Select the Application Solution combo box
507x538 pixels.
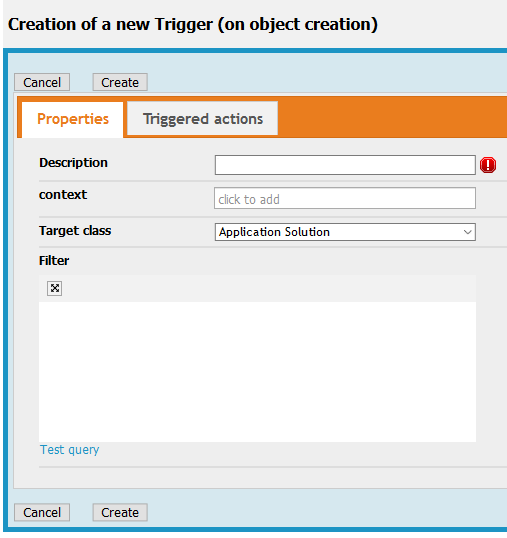pos(345,232)
